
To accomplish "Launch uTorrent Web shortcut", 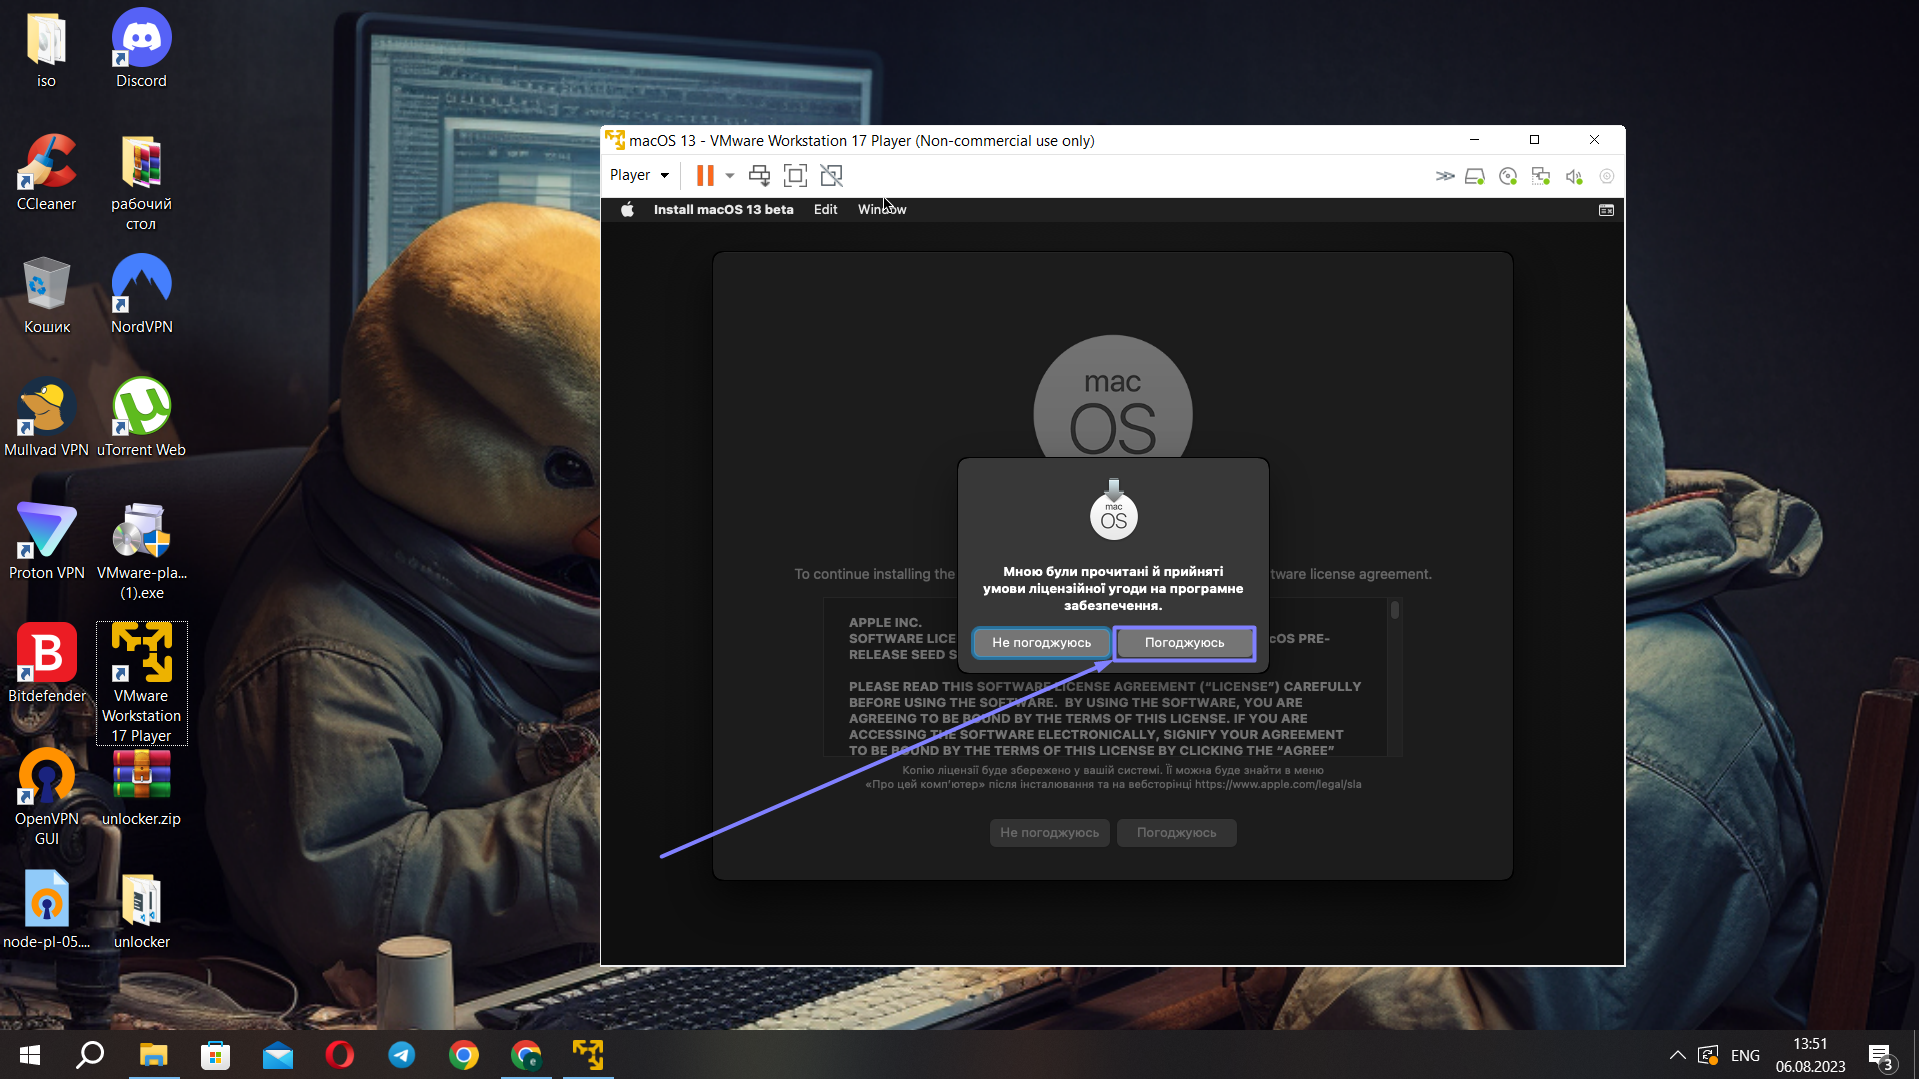I will pyautogui.click(x=141, y=419).
